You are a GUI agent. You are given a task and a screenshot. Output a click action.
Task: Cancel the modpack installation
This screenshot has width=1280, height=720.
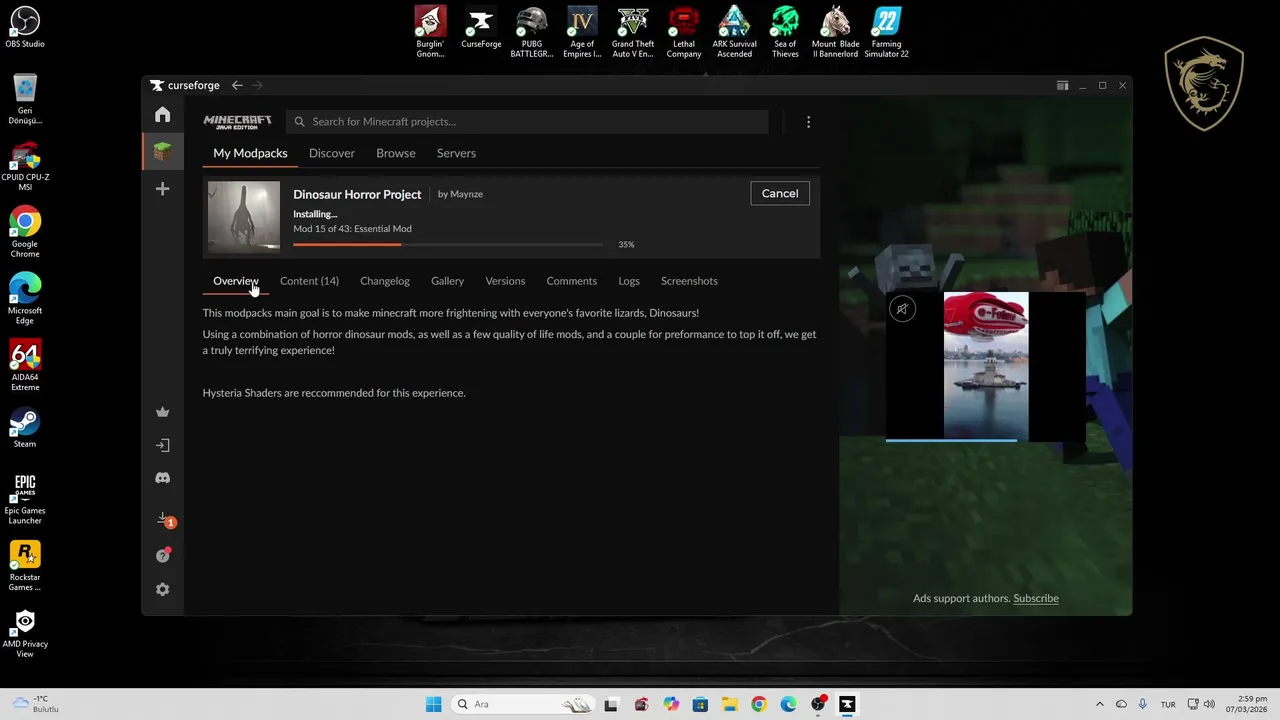point(780,194)
